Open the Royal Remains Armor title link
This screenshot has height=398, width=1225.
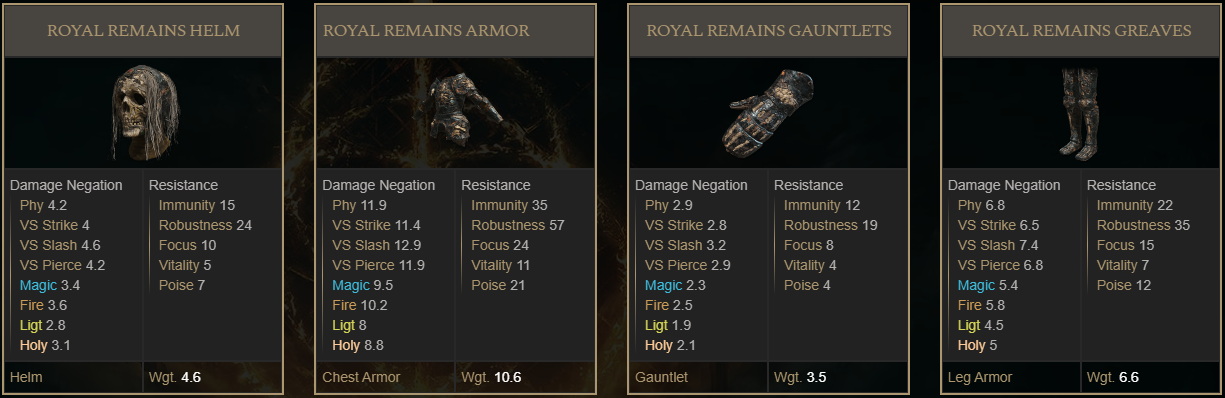[426, 30]
